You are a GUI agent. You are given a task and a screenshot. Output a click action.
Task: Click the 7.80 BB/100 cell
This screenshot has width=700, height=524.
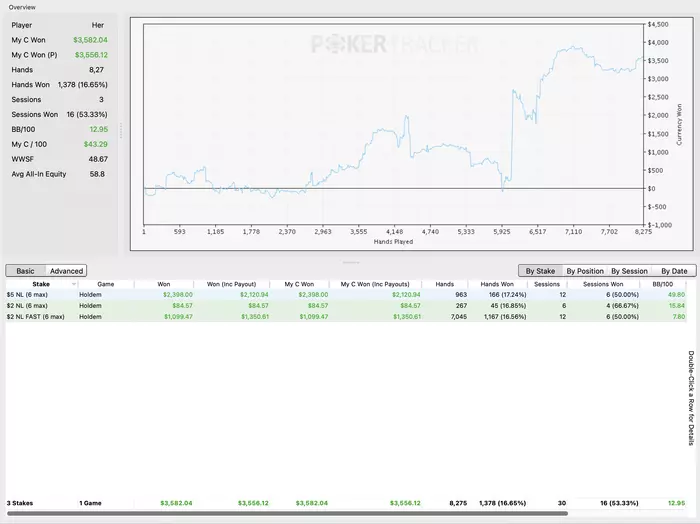679,316
